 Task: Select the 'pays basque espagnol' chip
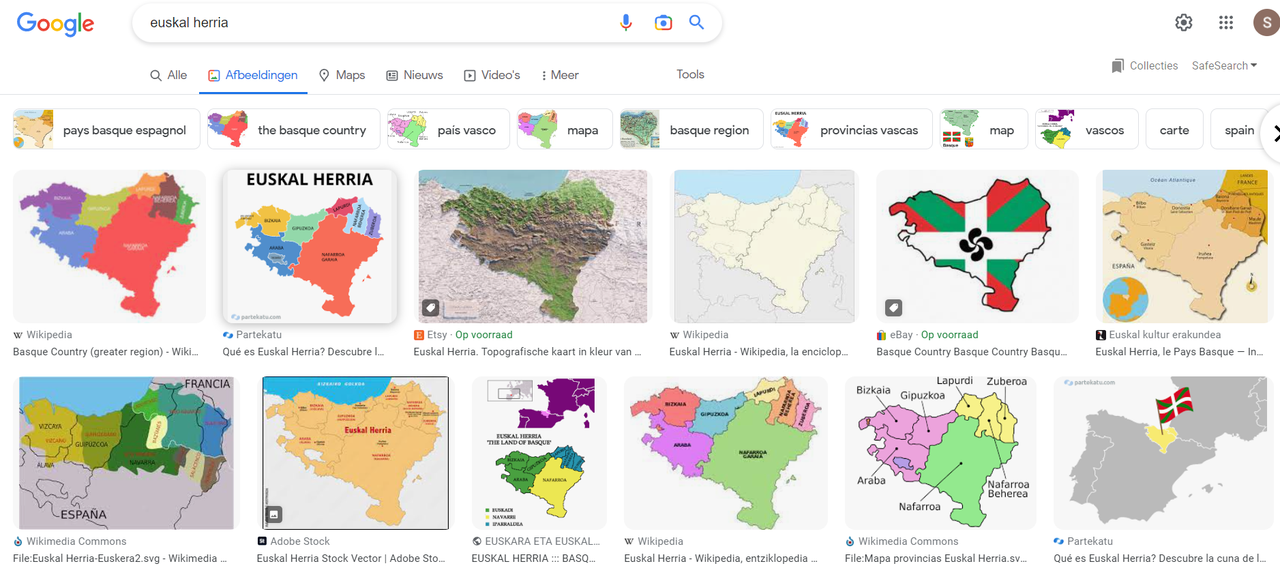pyautogui.click(x=105, y=130)
